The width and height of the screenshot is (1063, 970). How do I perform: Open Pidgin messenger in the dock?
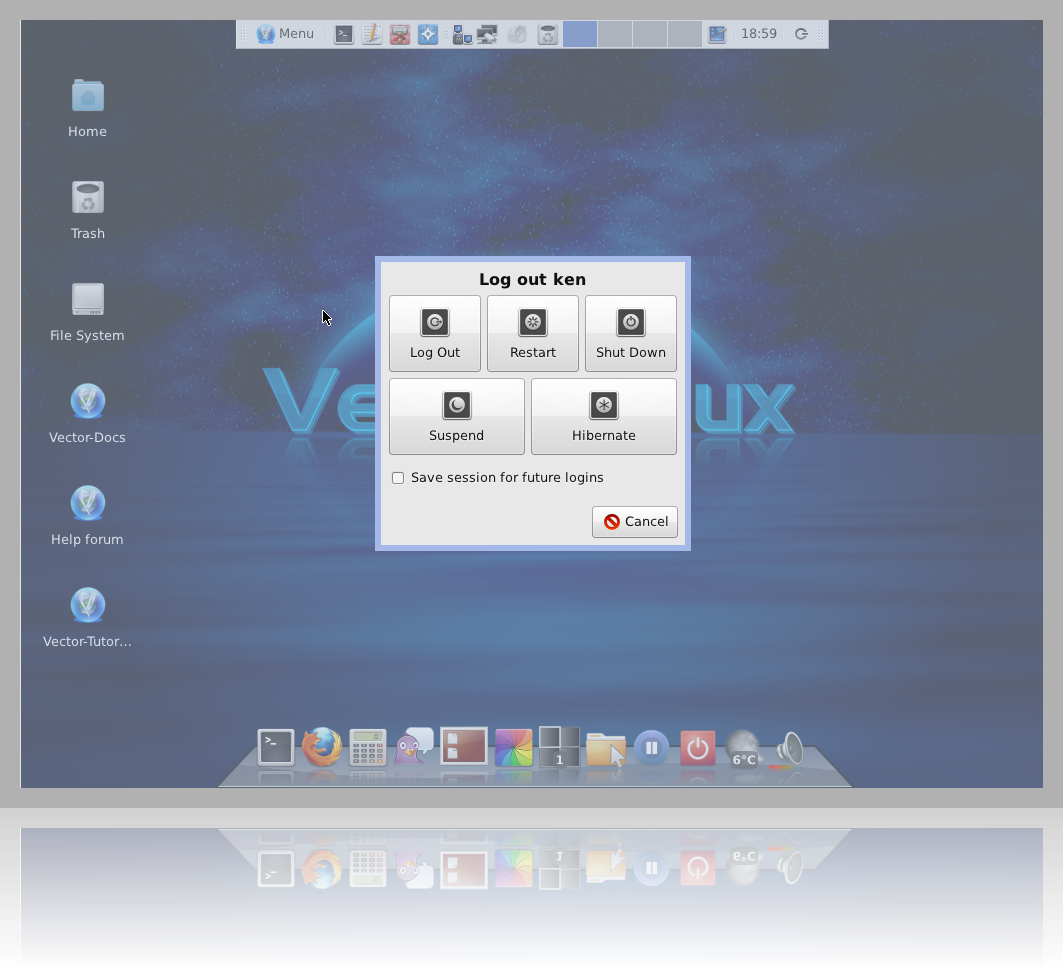414,747
